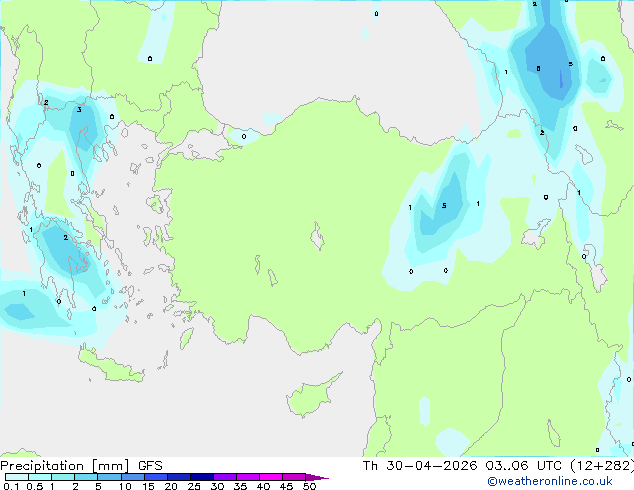Click the legend label '25'

[194, 486]
